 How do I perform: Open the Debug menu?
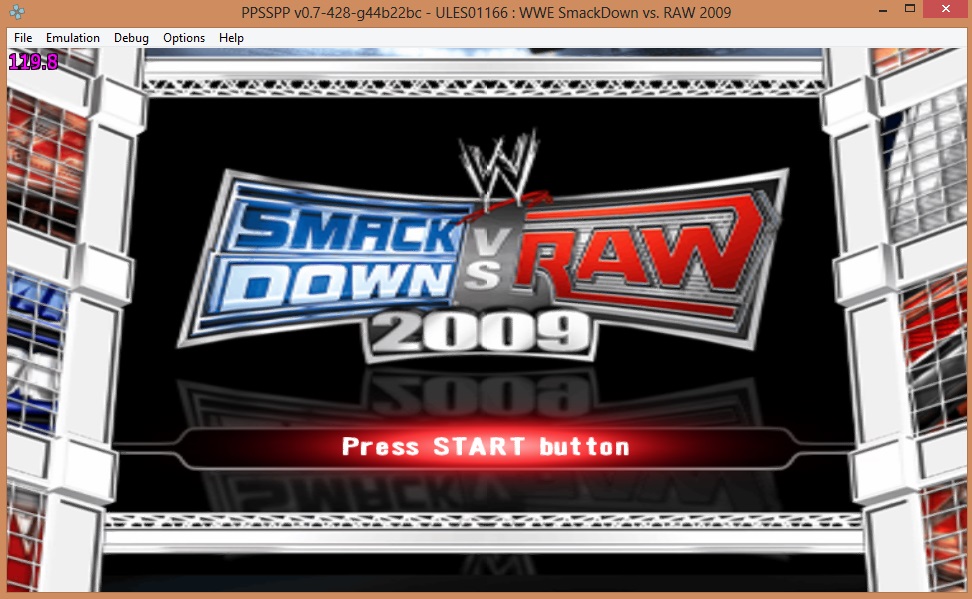click(x=131, y=38)
